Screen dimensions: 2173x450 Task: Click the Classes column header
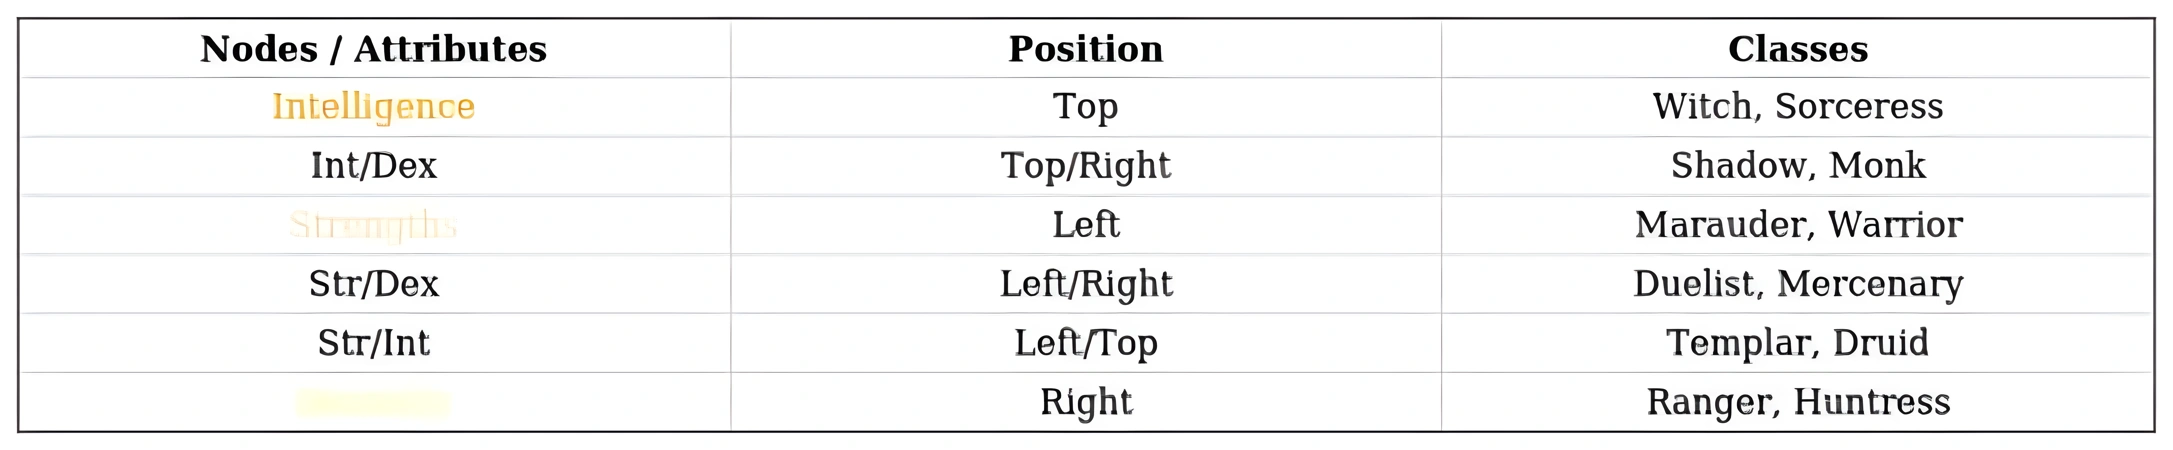(x=1798, y=49)
